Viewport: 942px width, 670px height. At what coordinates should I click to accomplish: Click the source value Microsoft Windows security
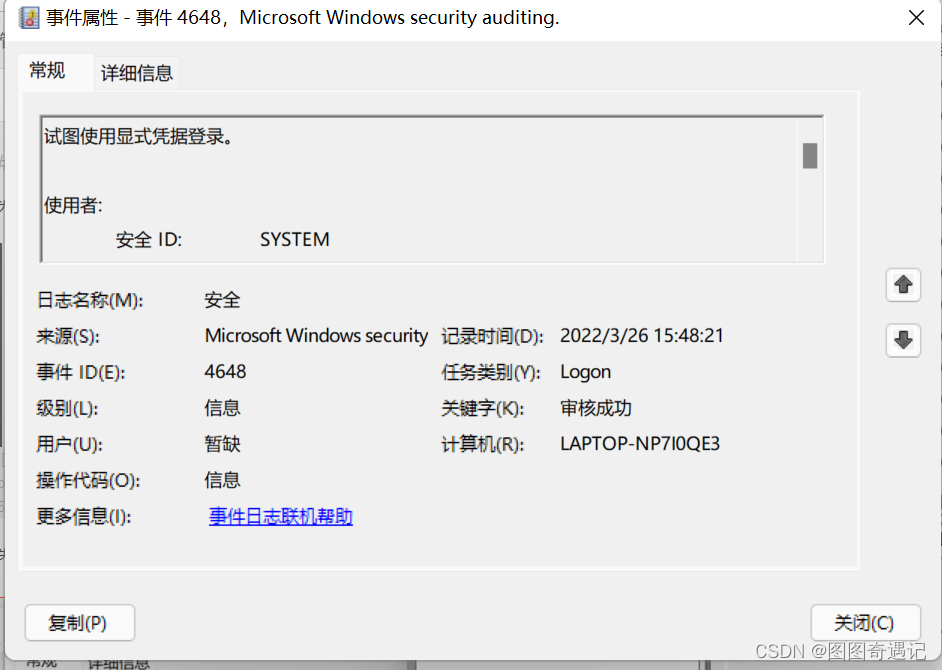click(x=316, y=336)
